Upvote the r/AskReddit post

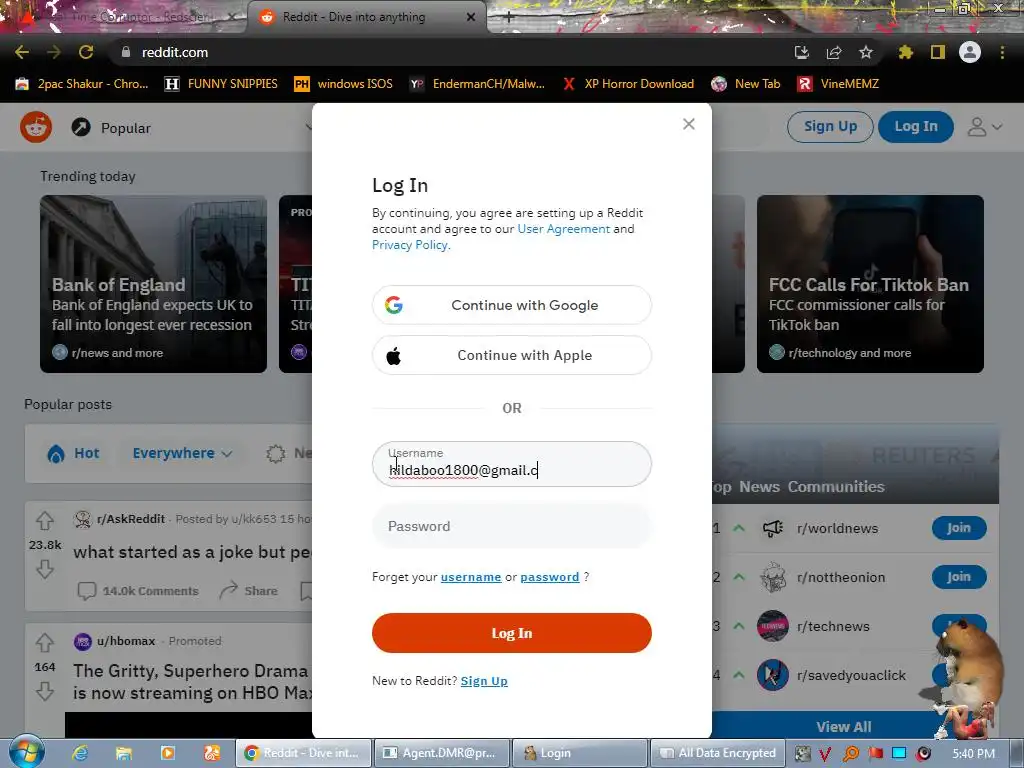pyautogui.click(x=44, y=520)
